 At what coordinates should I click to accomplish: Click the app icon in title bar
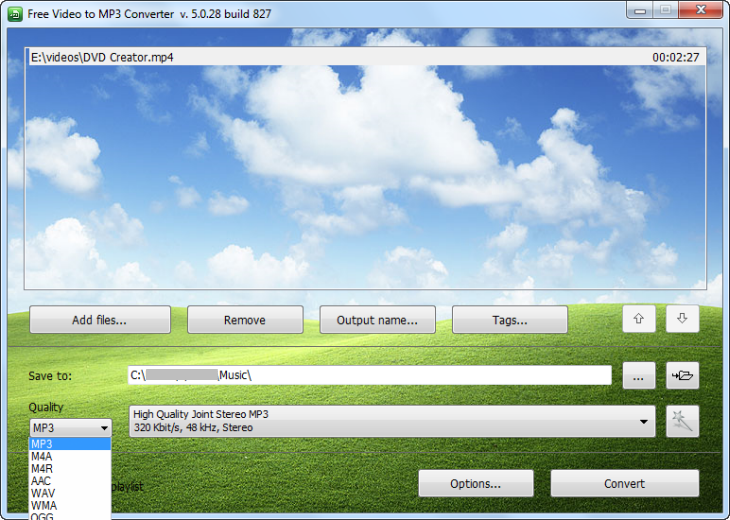pyautogui.click(x=15, y=14)
